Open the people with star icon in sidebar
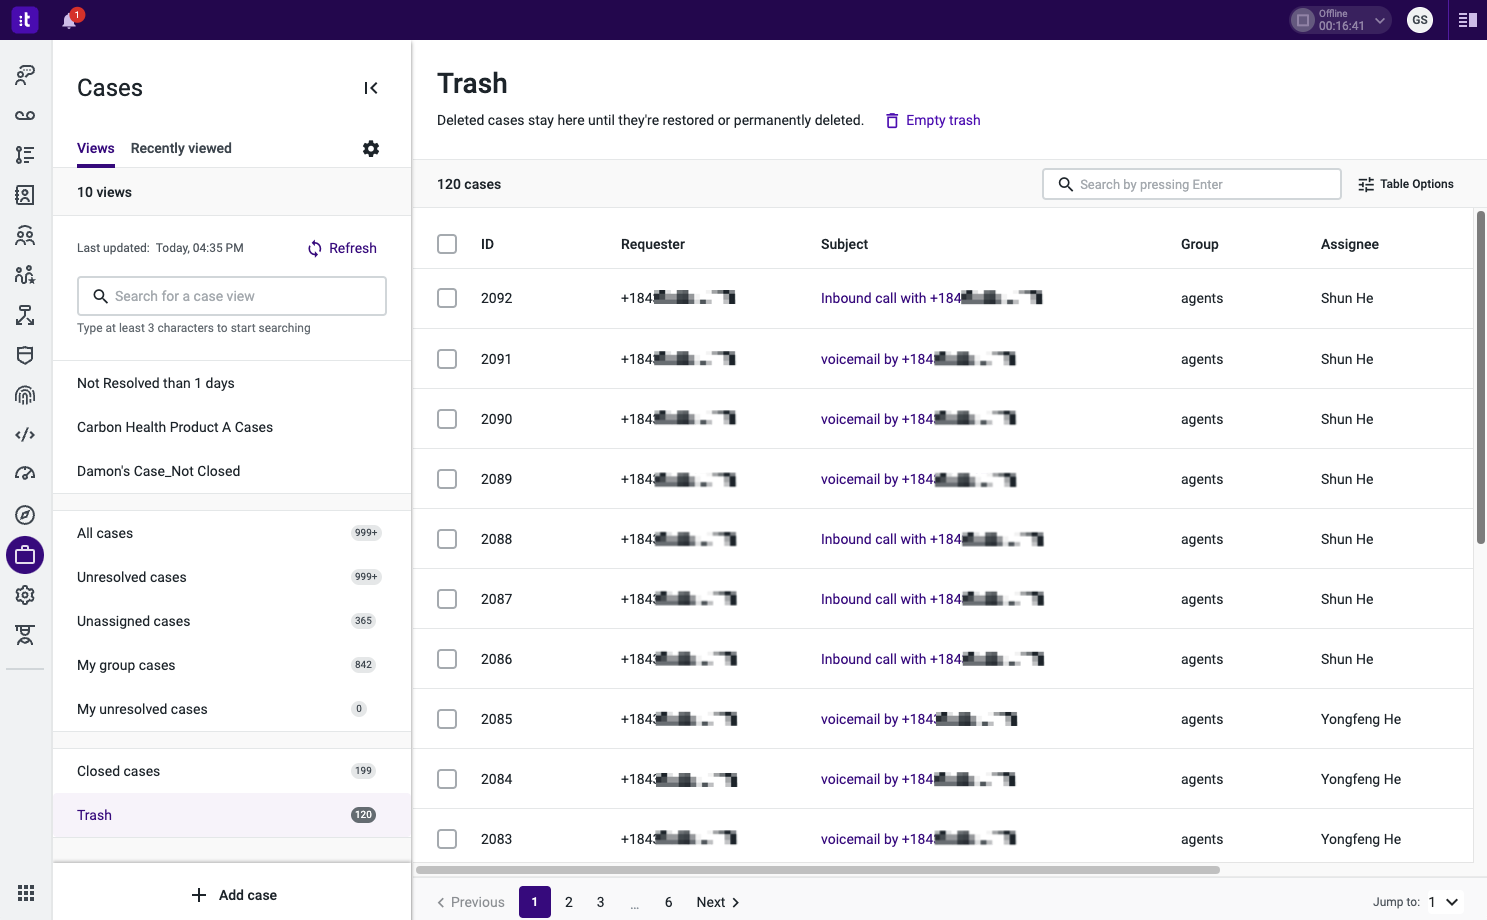Screen dimensions: 1487x920 [25, 275]
